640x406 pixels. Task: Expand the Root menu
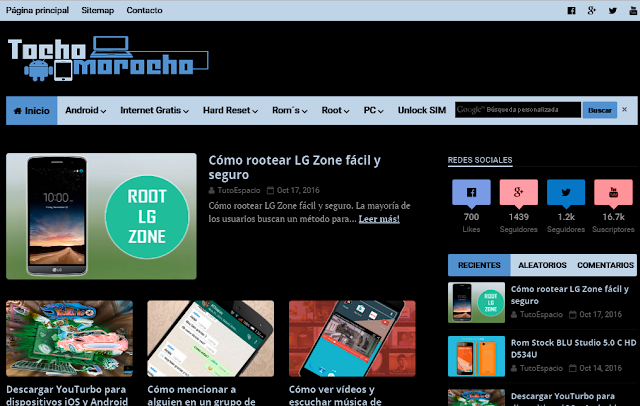[x=335, y=110]
